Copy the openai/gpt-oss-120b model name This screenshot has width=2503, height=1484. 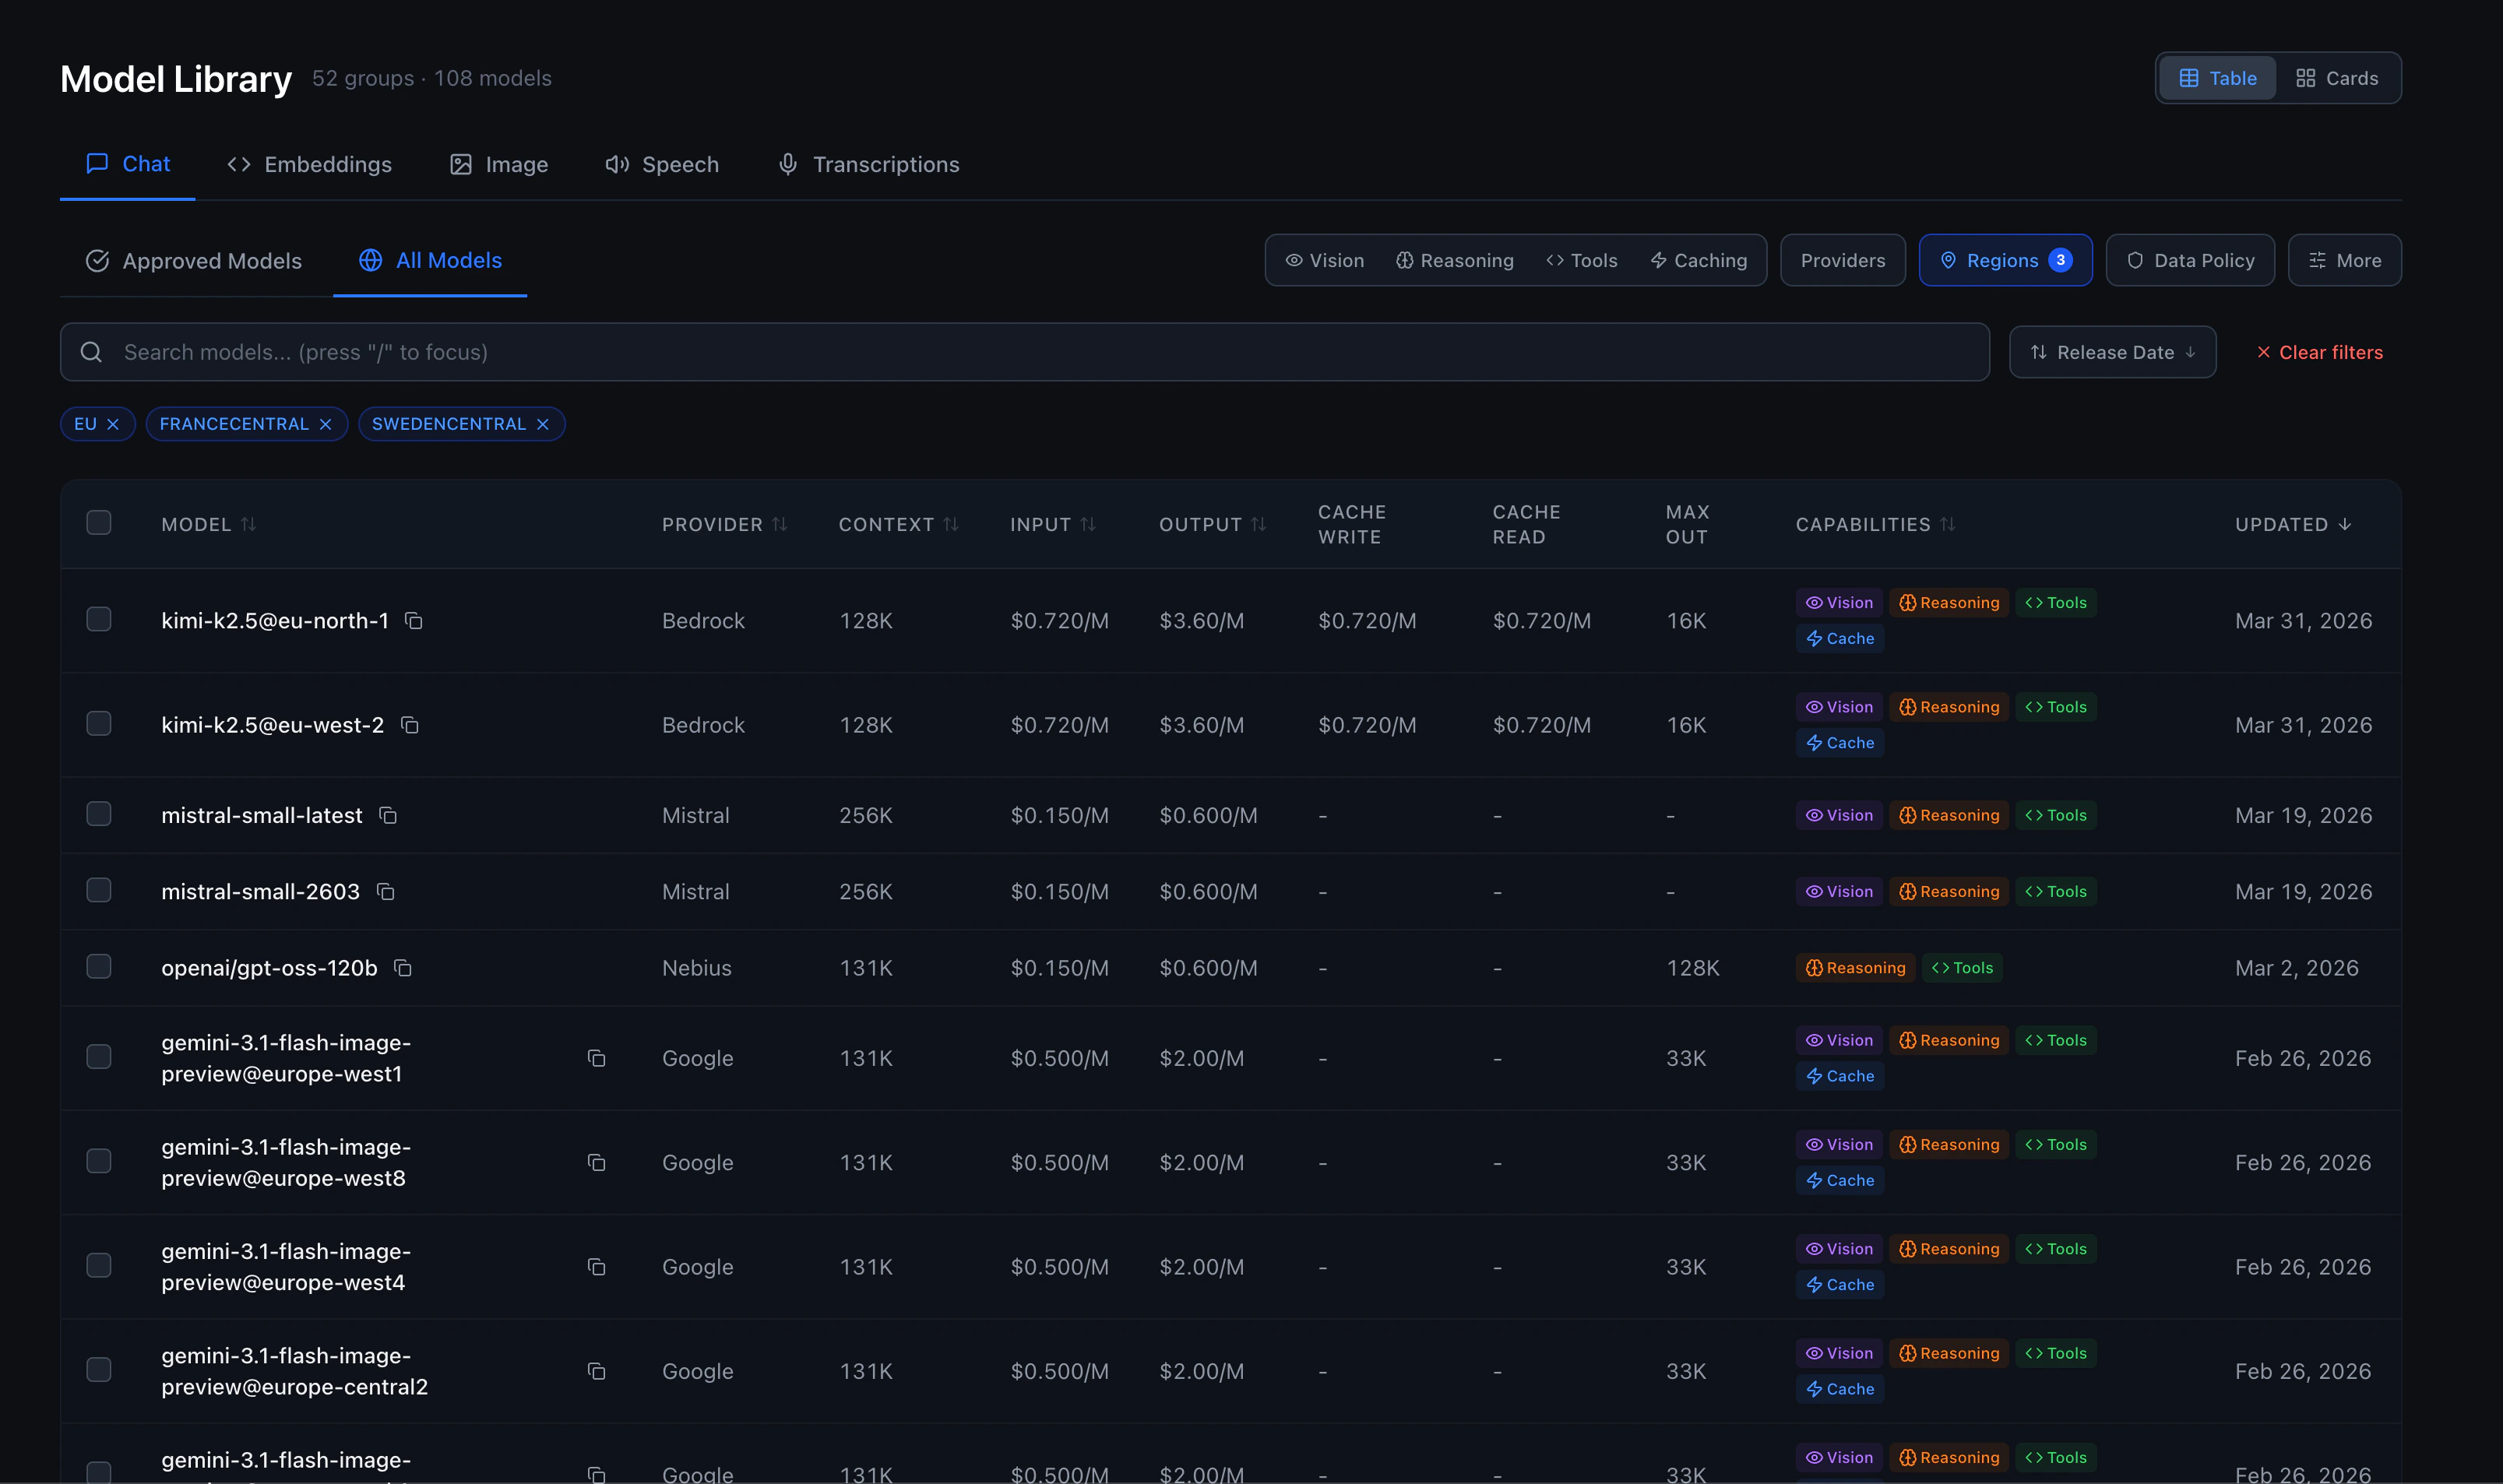click(403, 968)
